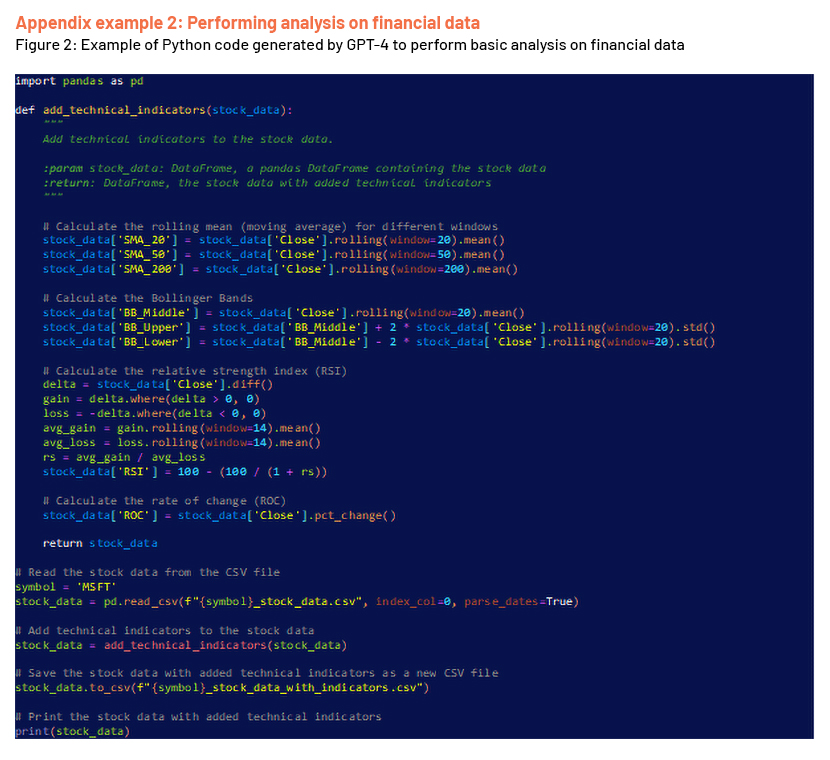This screenshot has height=760, width=830.
Task: Click the line assigning stock_data['BB_Lower']
Action: (379, 342)
